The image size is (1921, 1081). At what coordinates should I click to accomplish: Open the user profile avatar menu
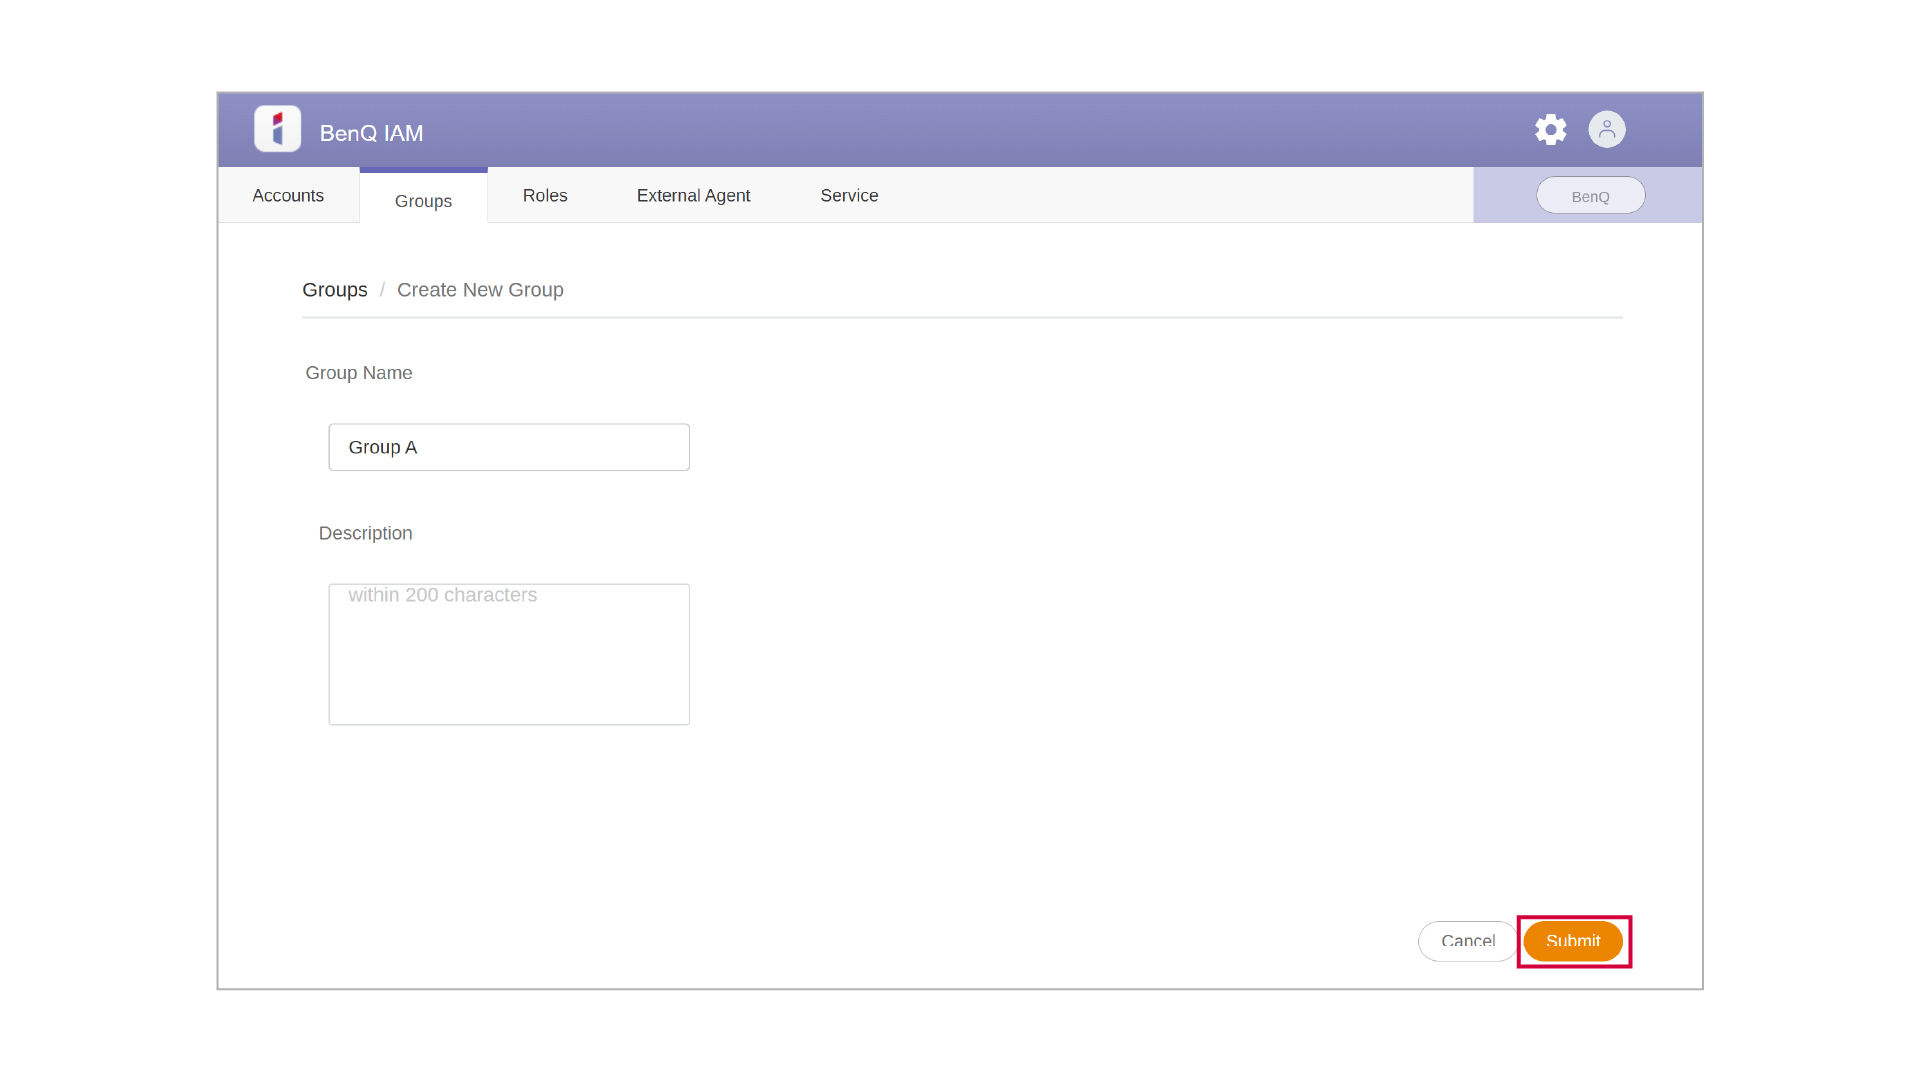point(1606,130)
